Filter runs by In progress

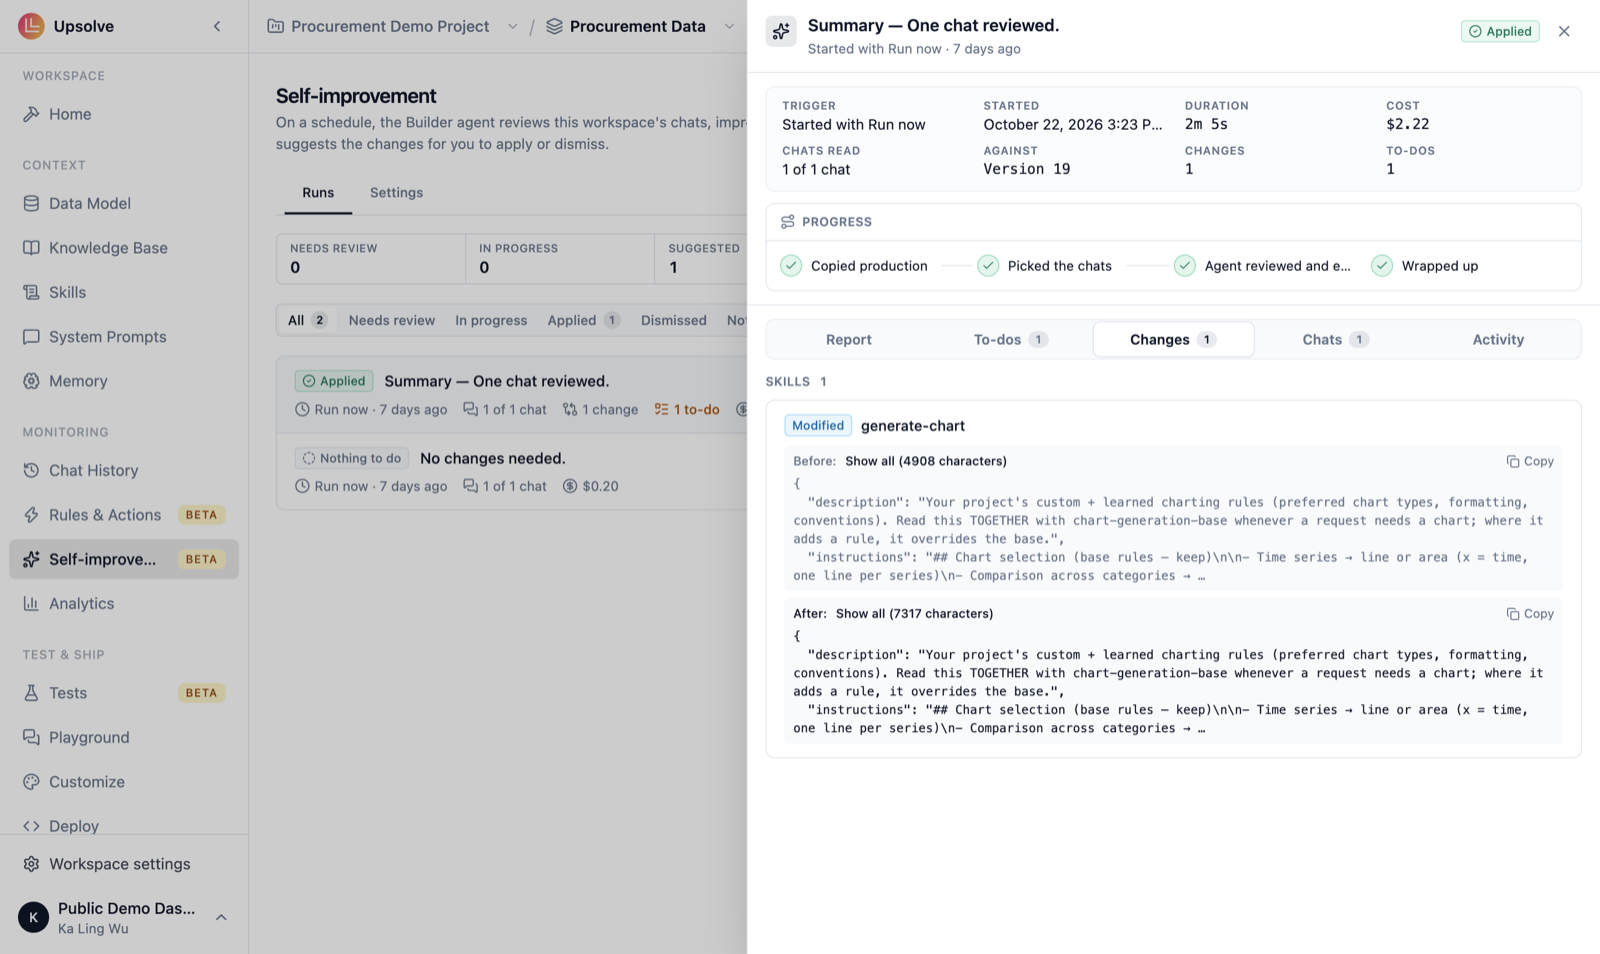point(491,320)
